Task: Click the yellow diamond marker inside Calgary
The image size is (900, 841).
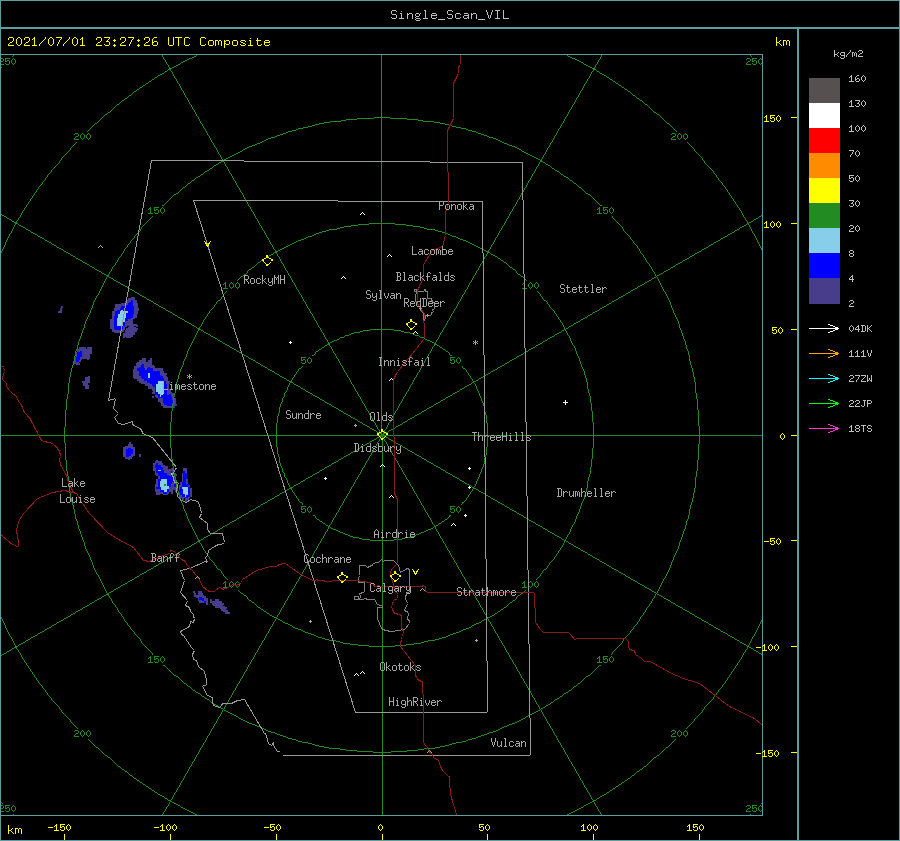Action: (x=395, y=576)
